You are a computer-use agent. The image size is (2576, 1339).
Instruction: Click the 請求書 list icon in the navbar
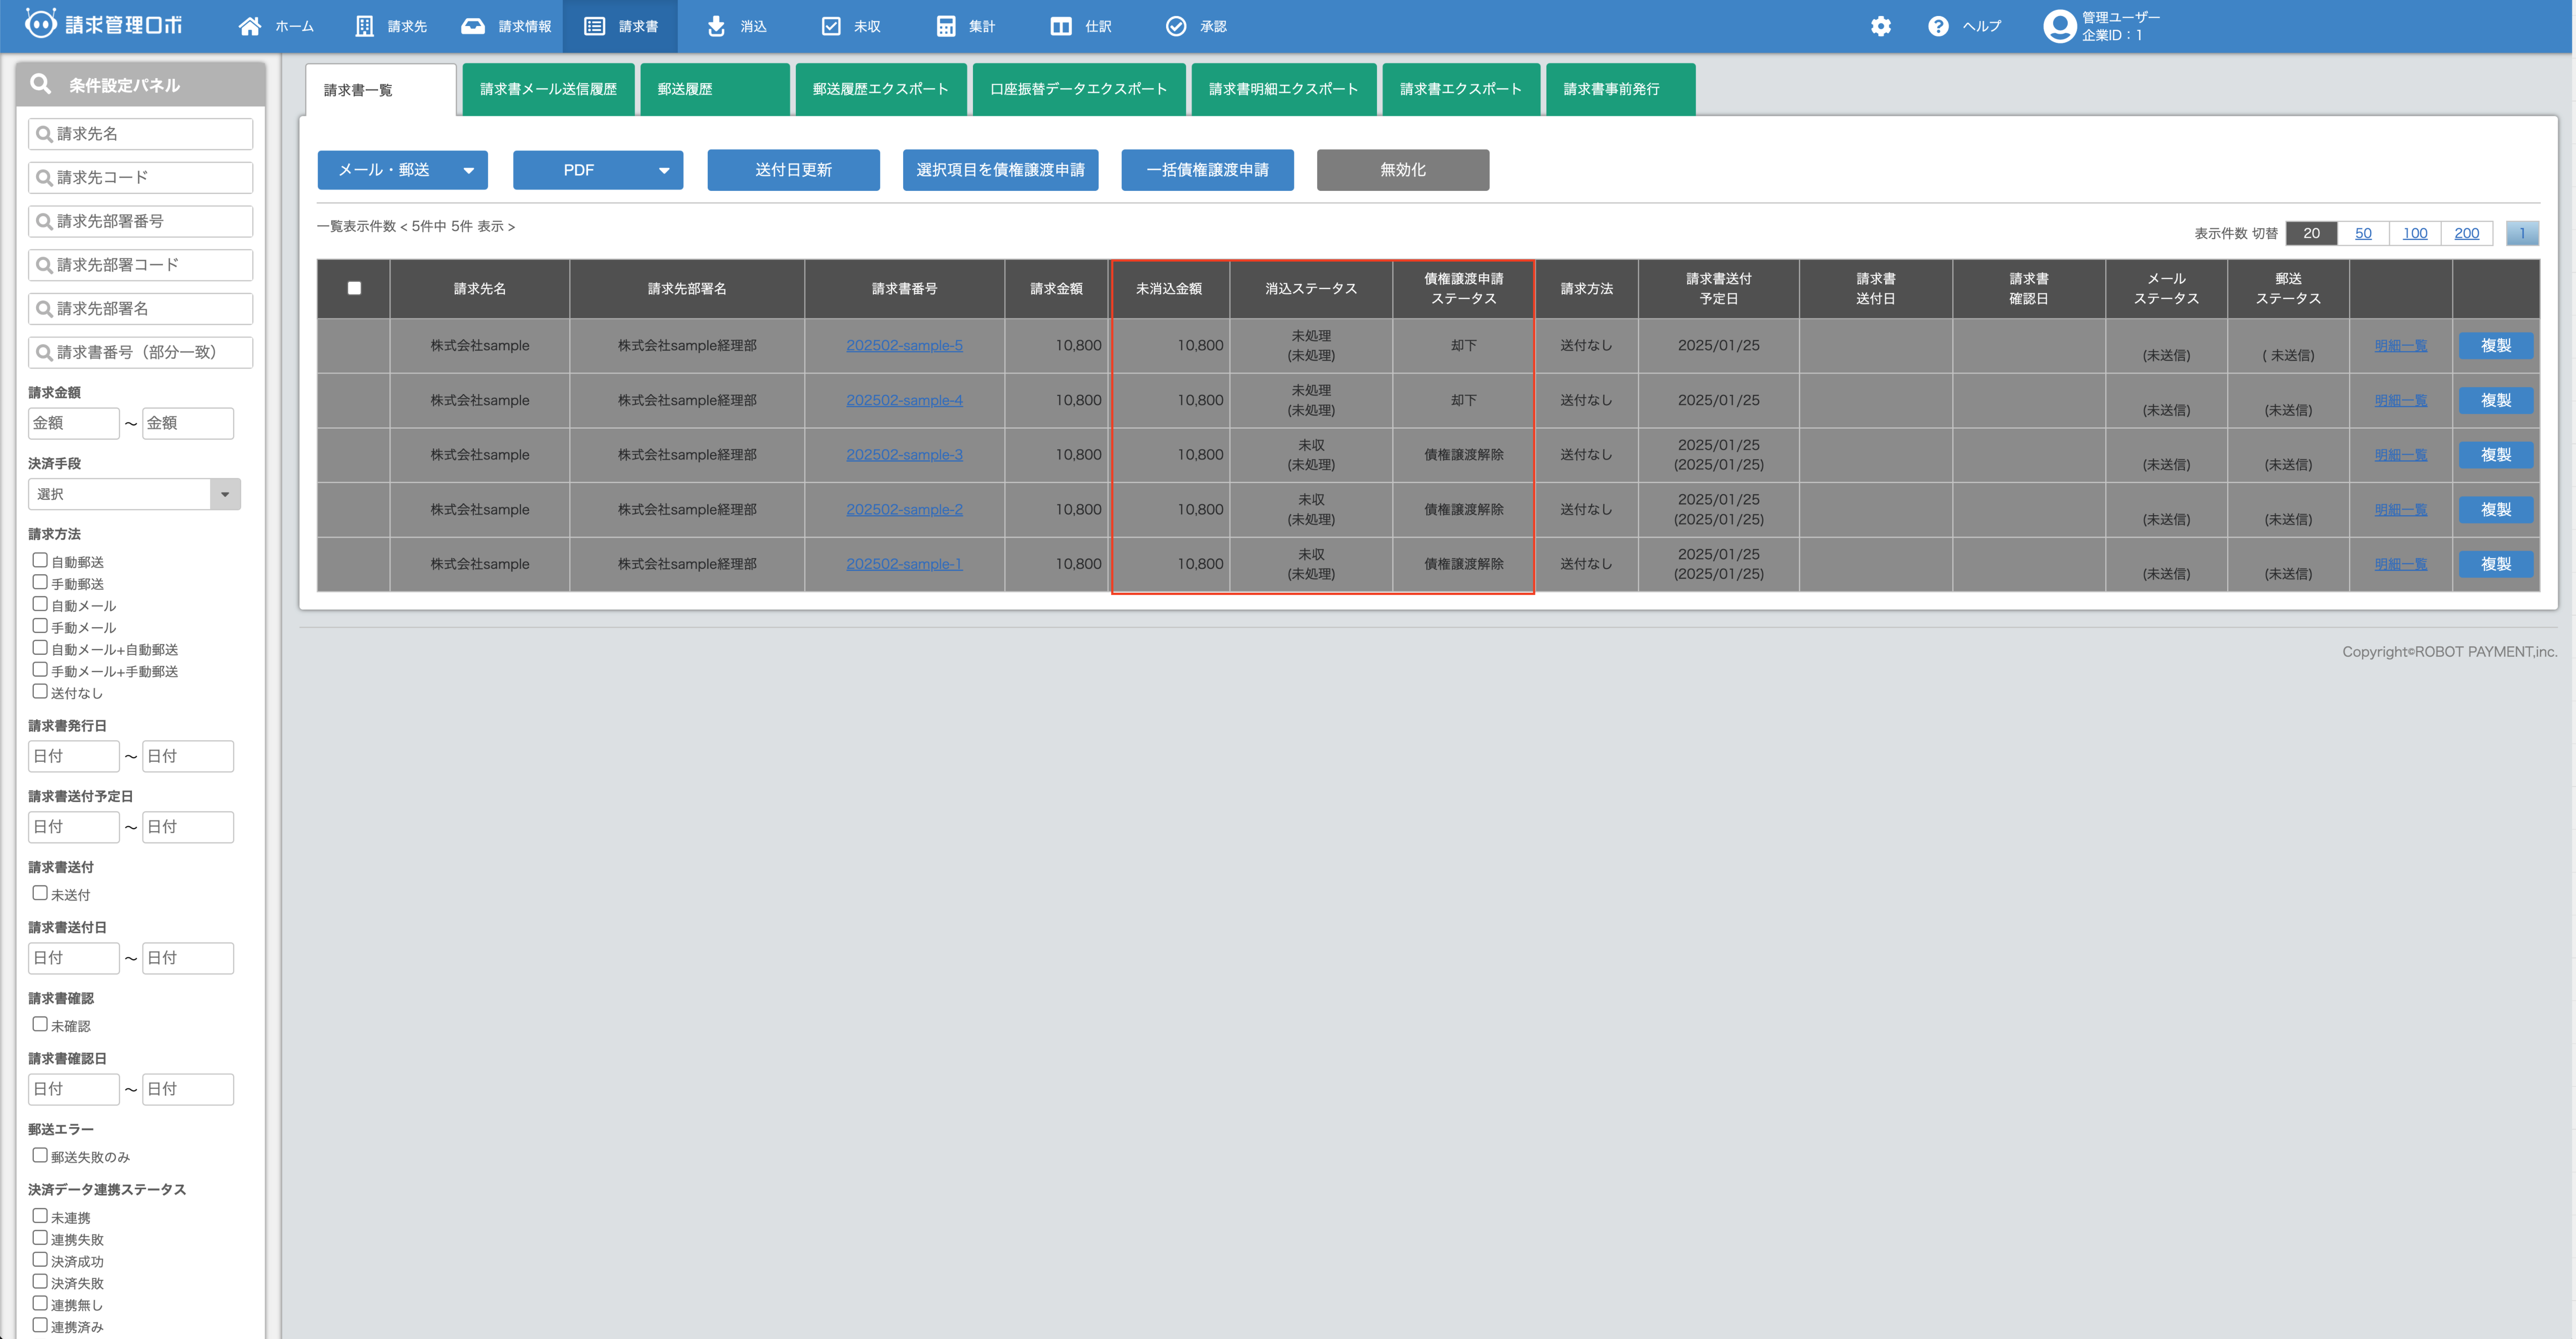pyautogui.click(x=594, y=26)
